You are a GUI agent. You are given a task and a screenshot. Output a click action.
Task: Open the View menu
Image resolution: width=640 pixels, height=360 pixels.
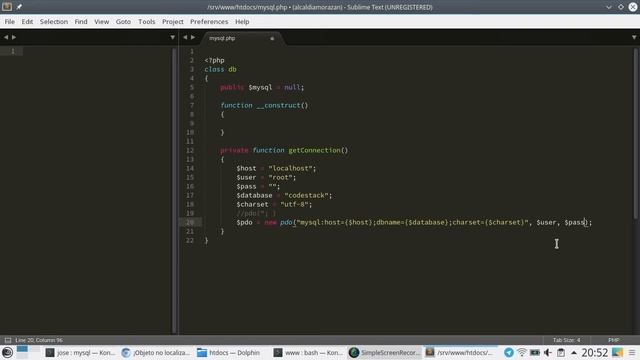[x=102, y=22]
